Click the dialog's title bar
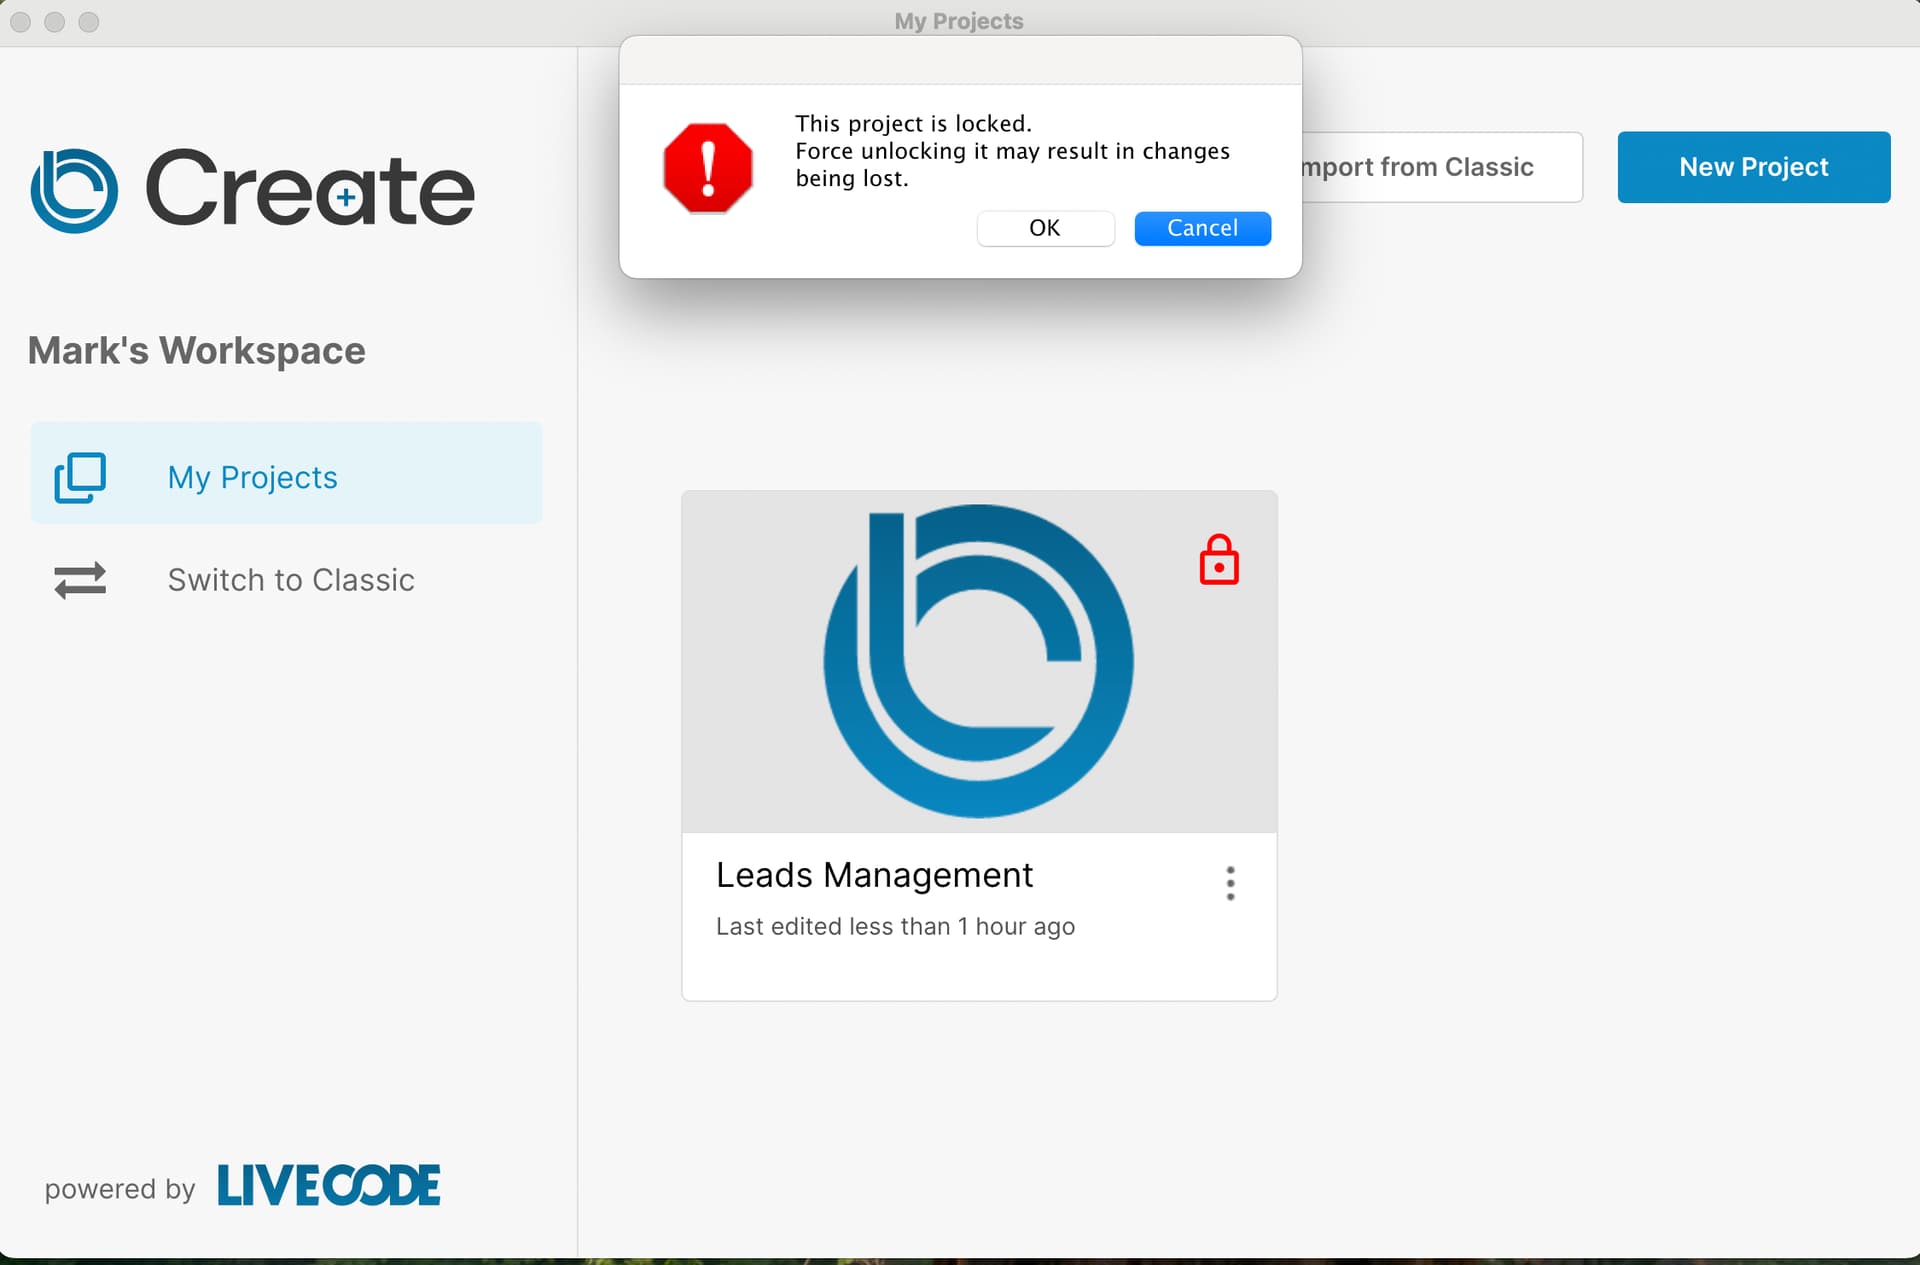The height and width of the screenshot is (1265, 1920). click(960, 61)
